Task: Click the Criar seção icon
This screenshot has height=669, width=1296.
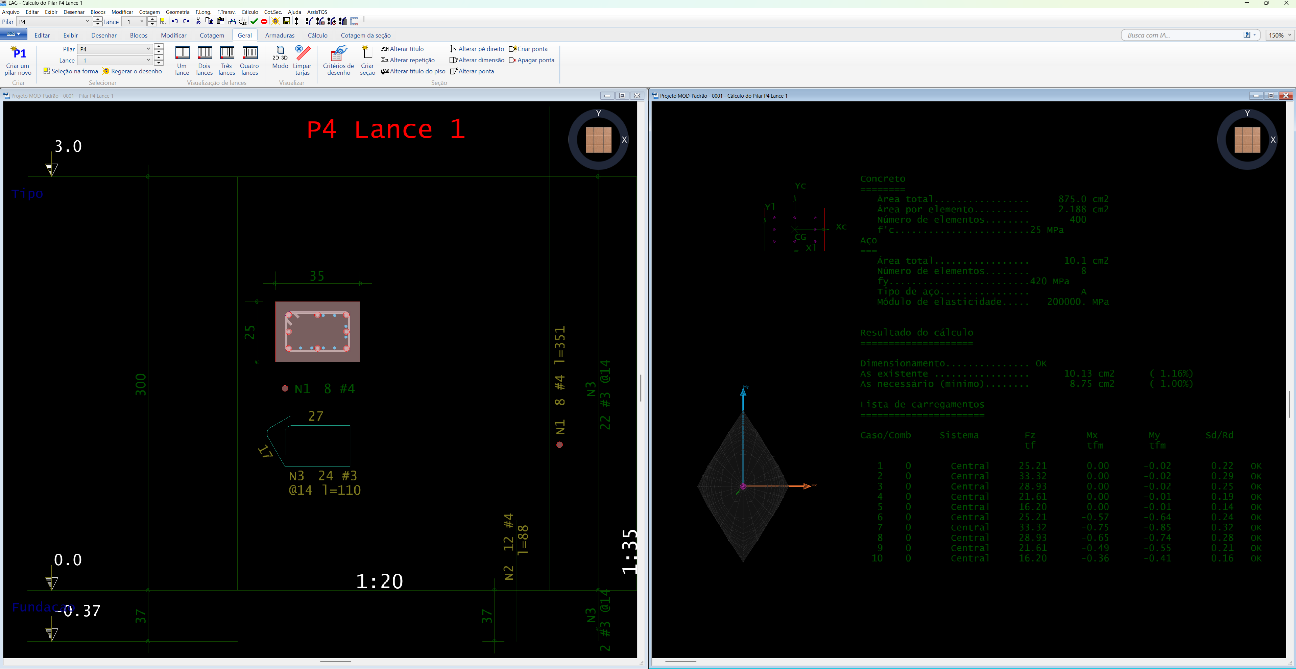Action: [367, 59]
